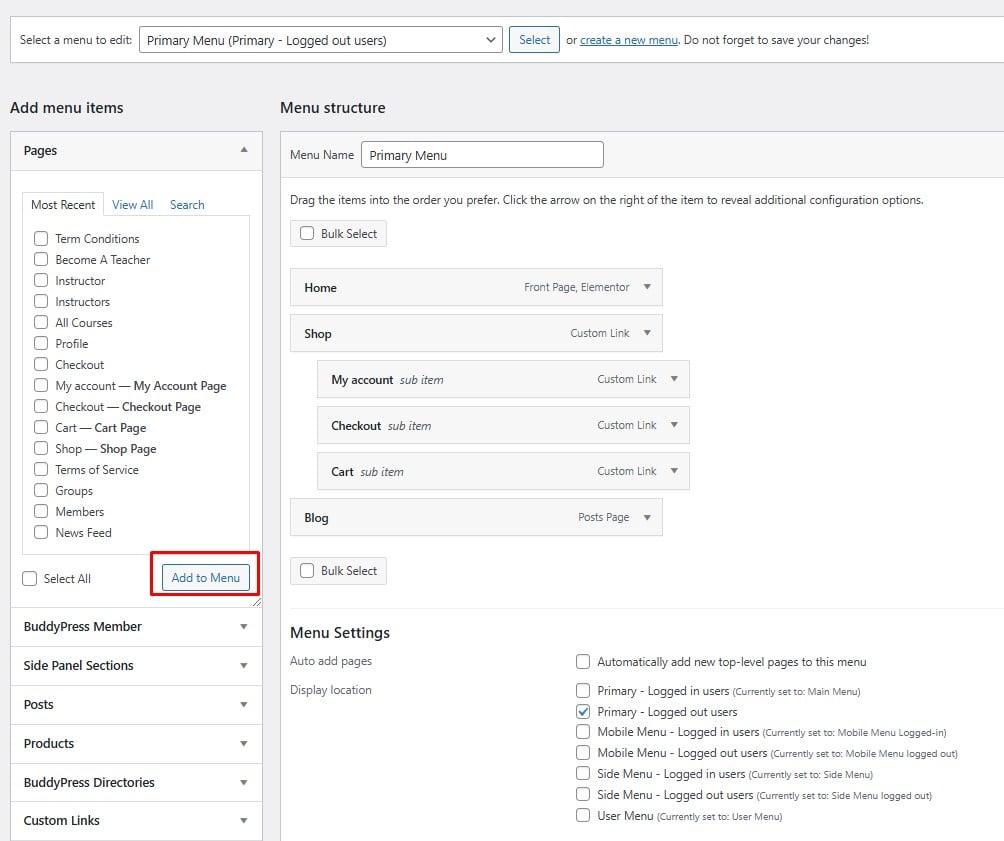Open the My account sub item arrow
This screenshot has height=841, width=1004.
click(674, 380)
